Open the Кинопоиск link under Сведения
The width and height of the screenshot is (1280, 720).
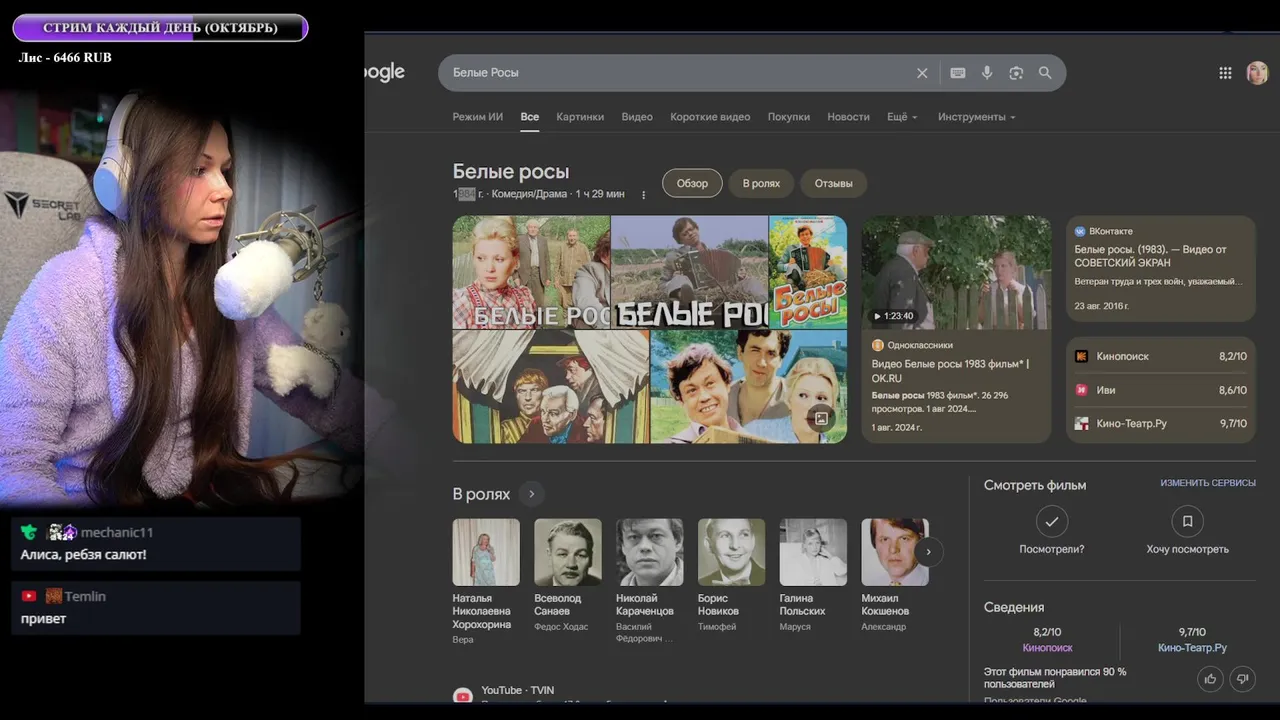[x=1047, y=648]
